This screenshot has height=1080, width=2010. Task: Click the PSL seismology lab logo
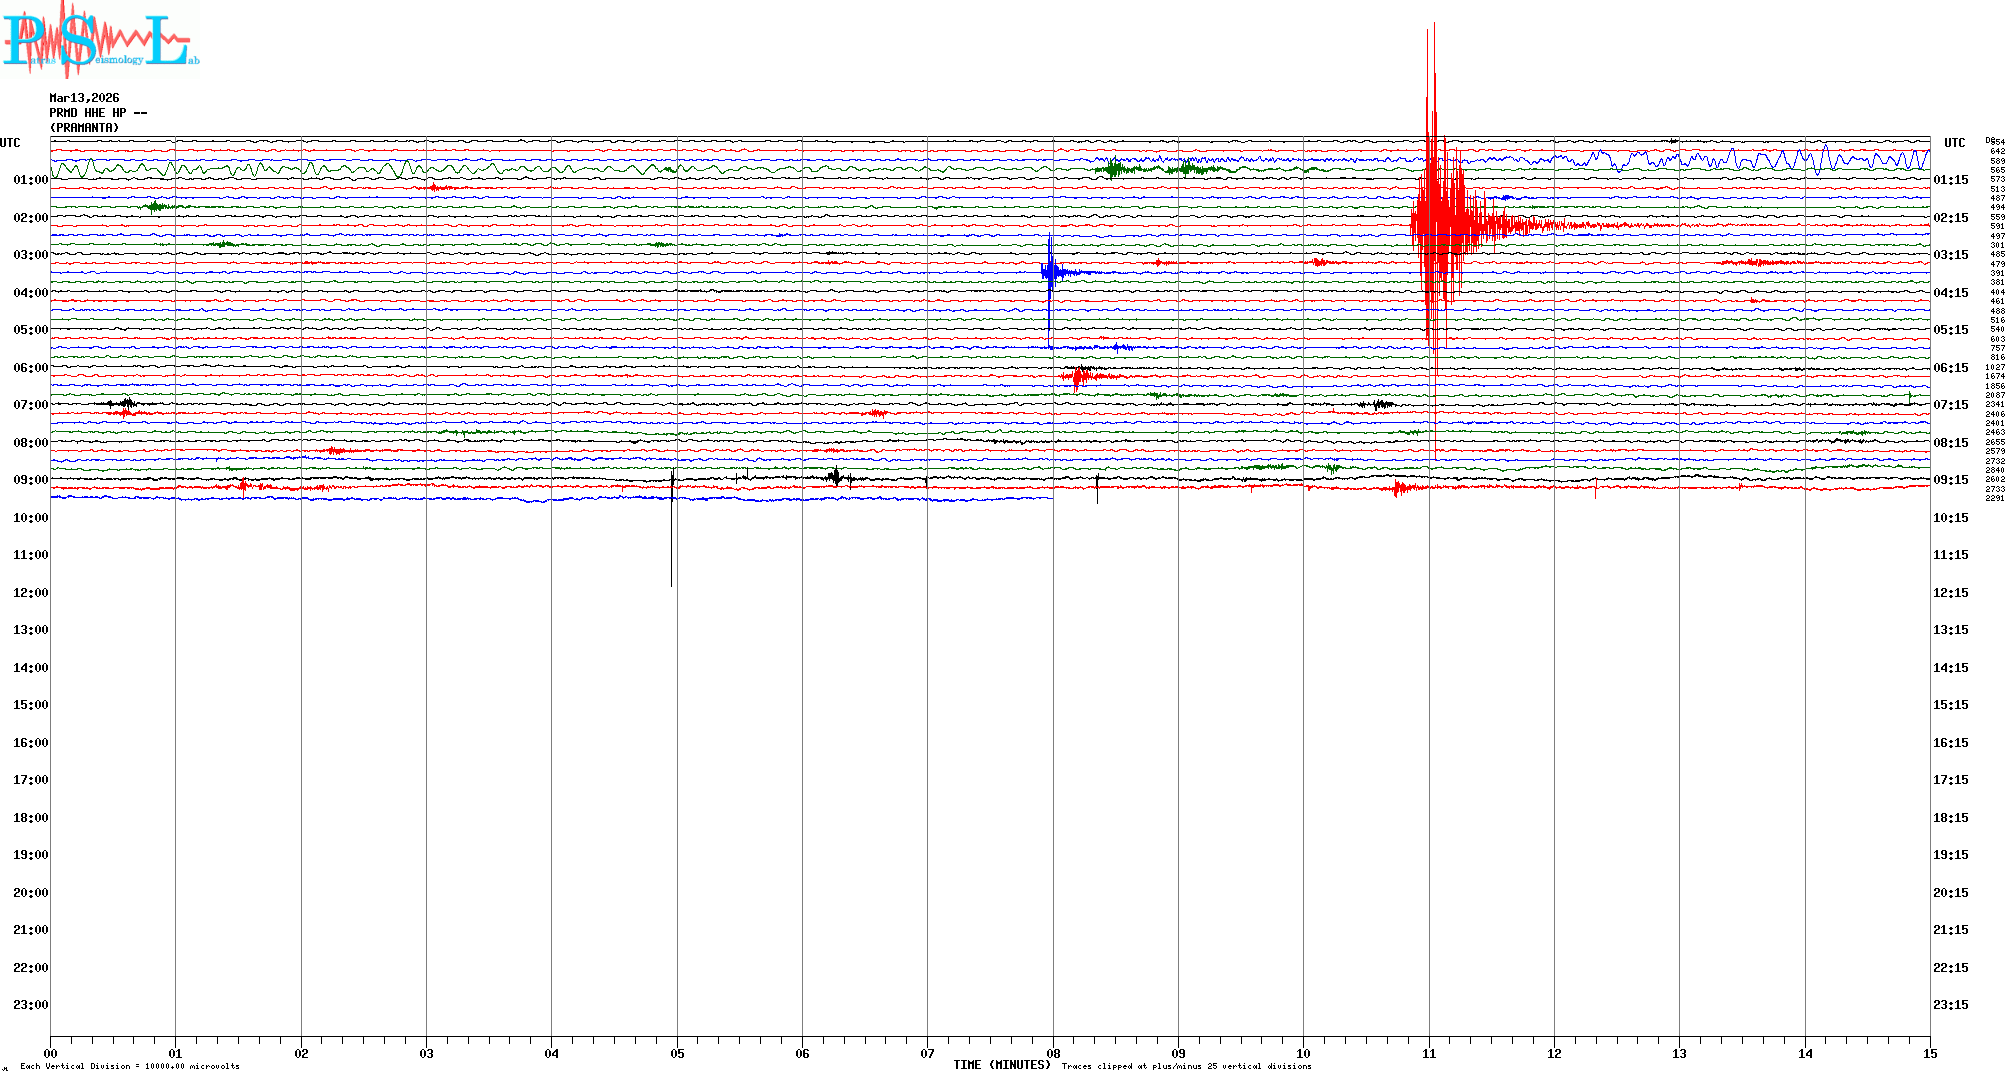[x=100, y=40]
